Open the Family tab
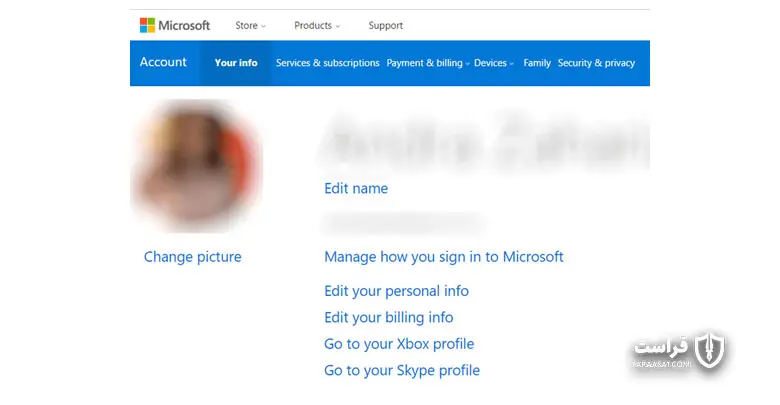 537,63
